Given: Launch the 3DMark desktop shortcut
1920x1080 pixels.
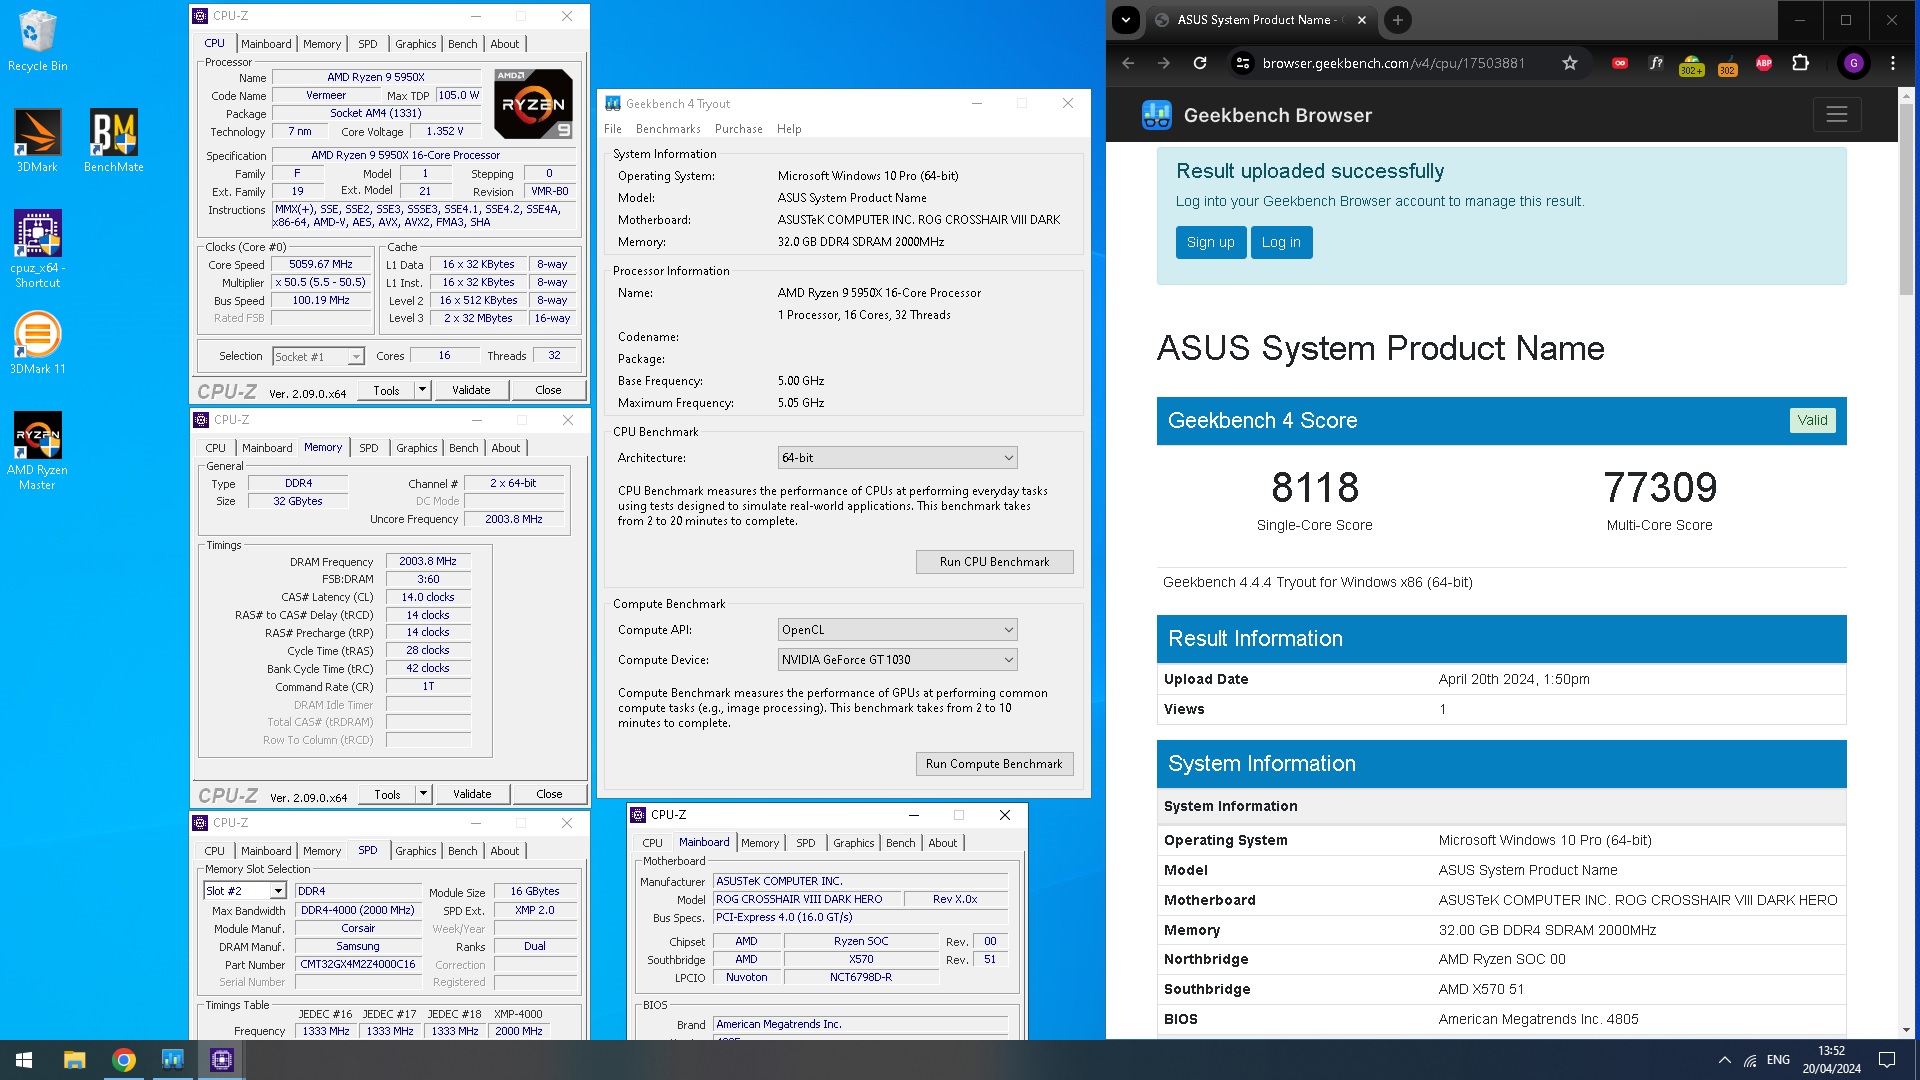Looking at the screenshot, I should pos(37,140).
